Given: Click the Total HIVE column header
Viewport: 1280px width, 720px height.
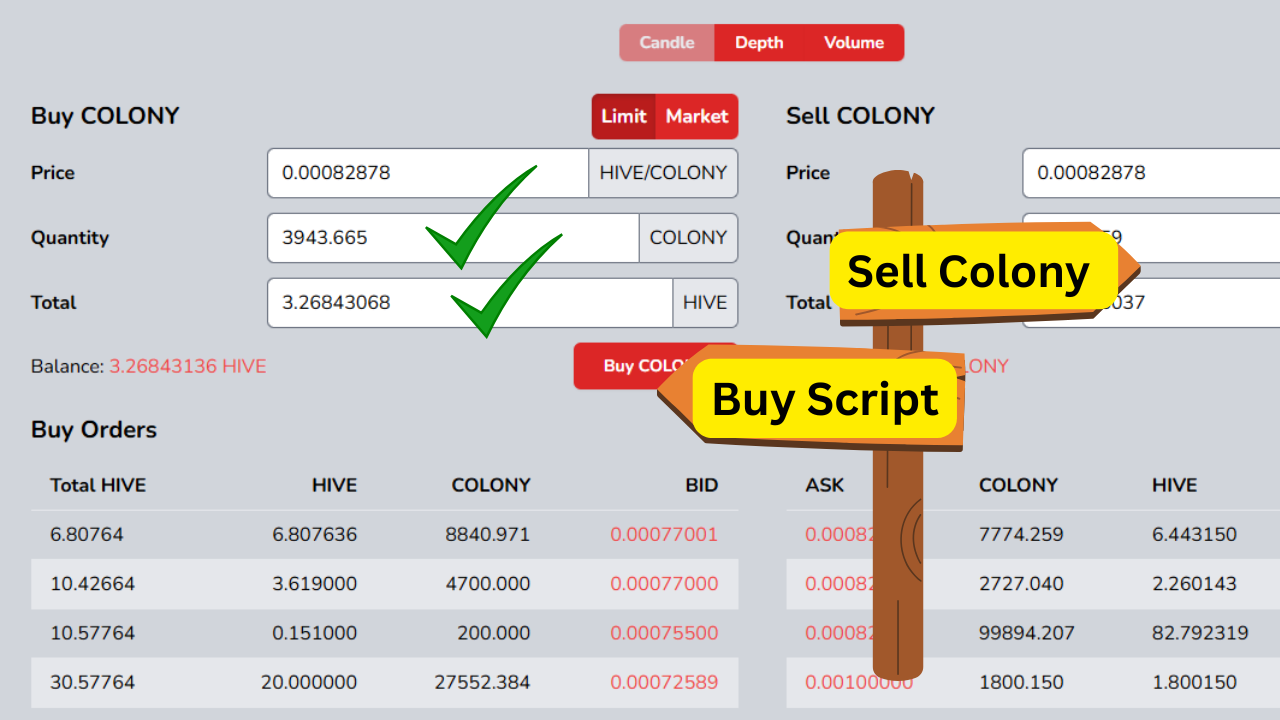Looking at the screenshot, I should coord(97,485).
